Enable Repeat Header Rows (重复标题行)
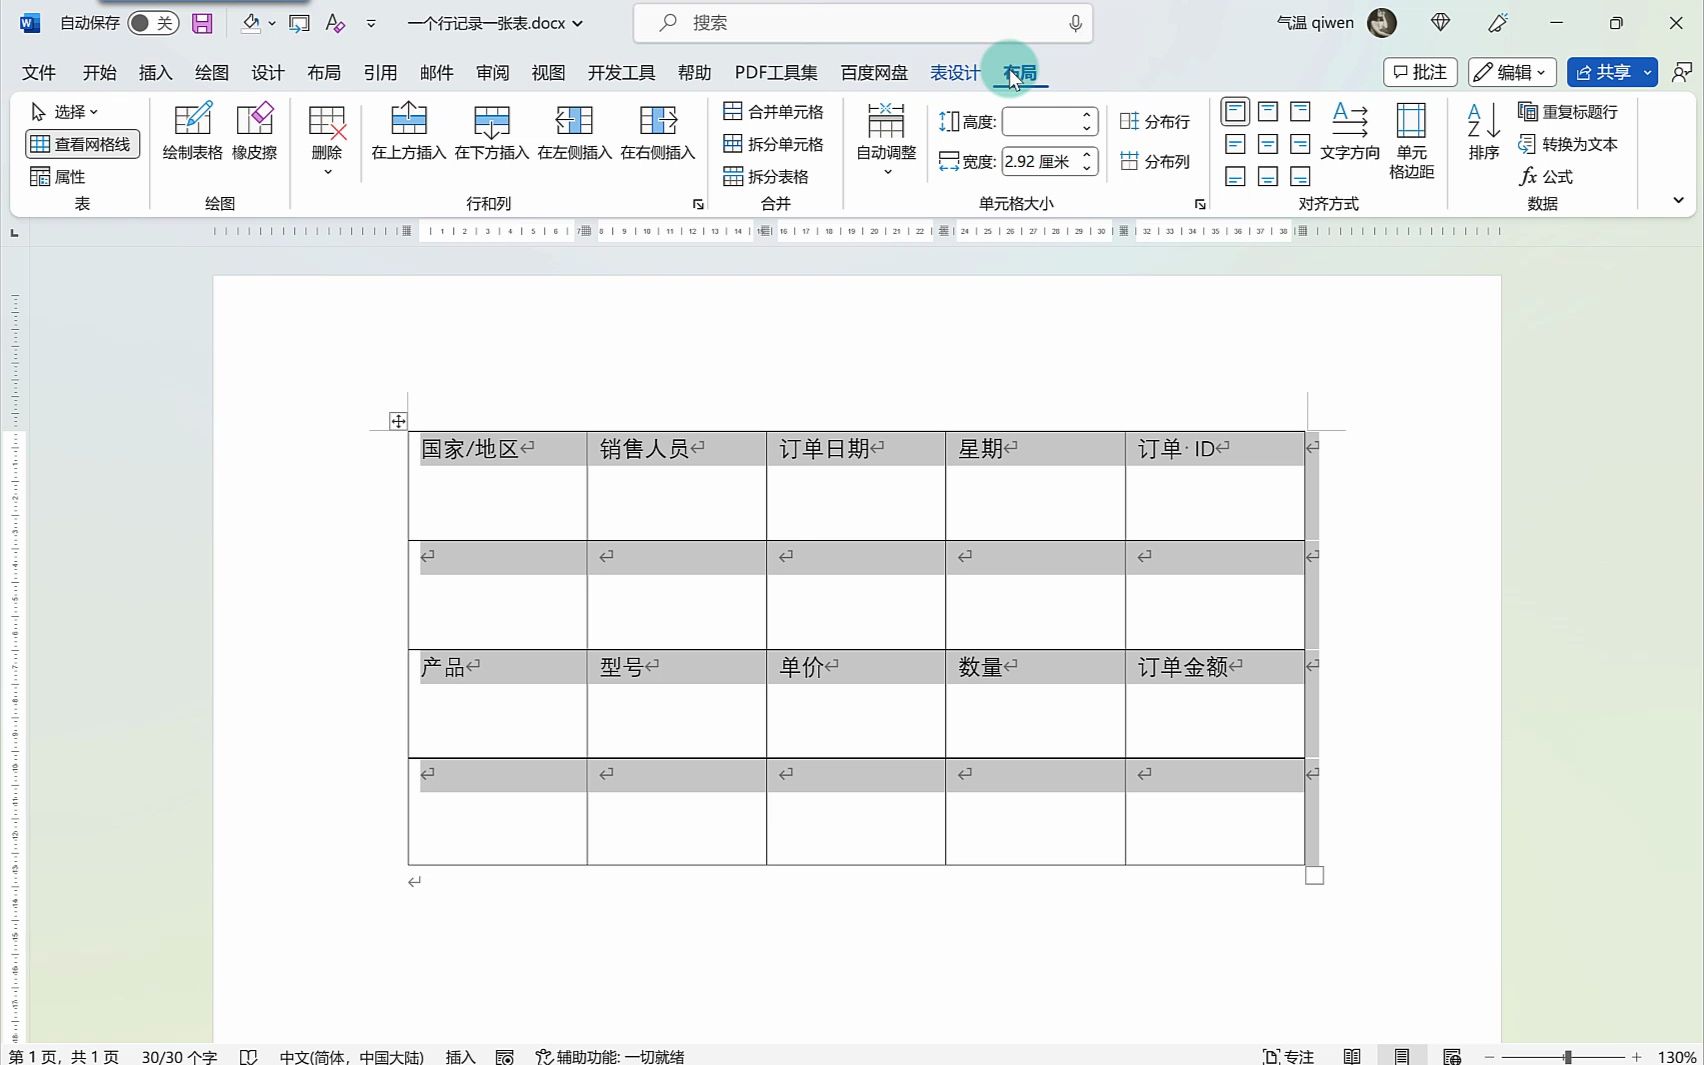This screenshot has width=1704, height=1065. (x=1570, y=112)
